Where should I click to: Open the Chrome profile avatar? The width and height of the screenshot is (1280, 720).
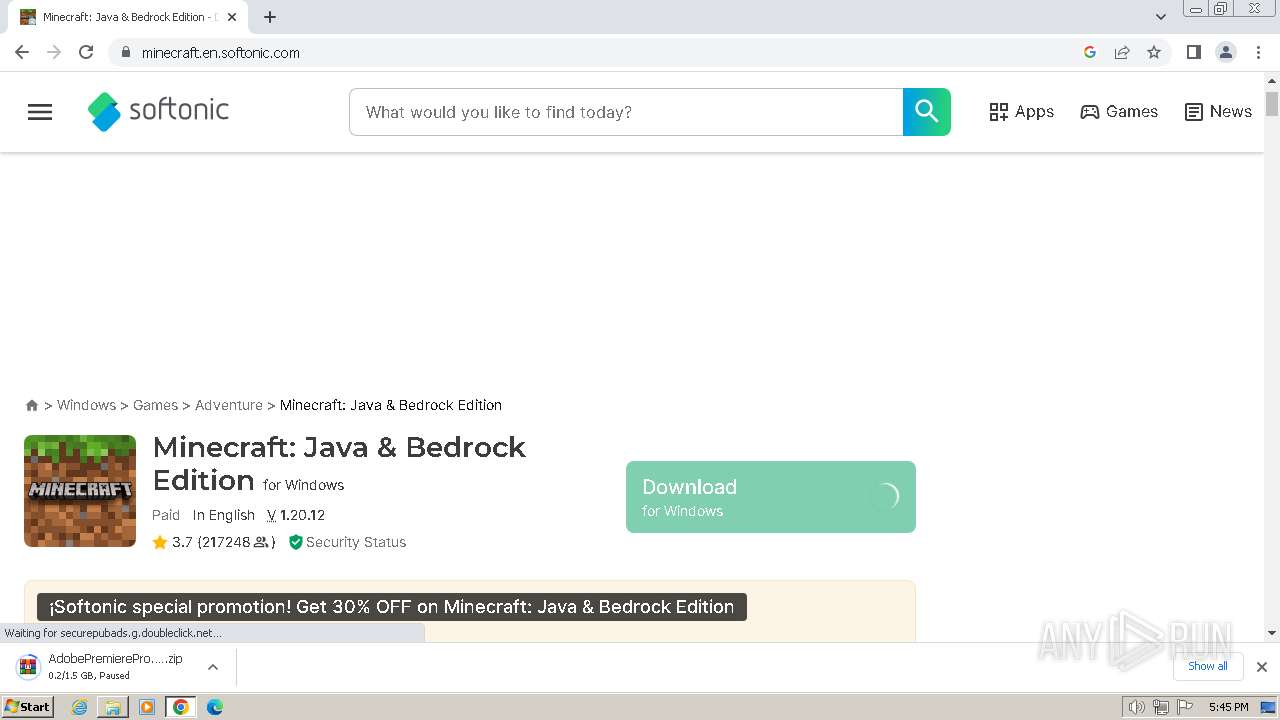click(x=1226, y=52)
